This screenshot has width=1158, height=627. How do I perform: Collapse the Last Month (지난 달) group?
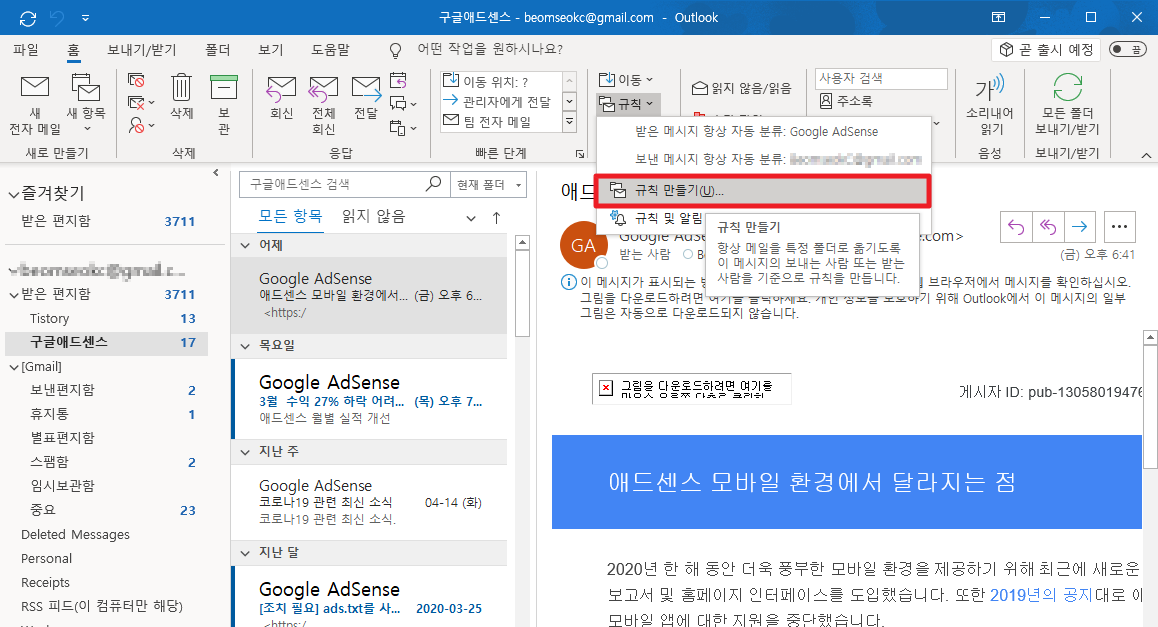click(x=245, y=553)
